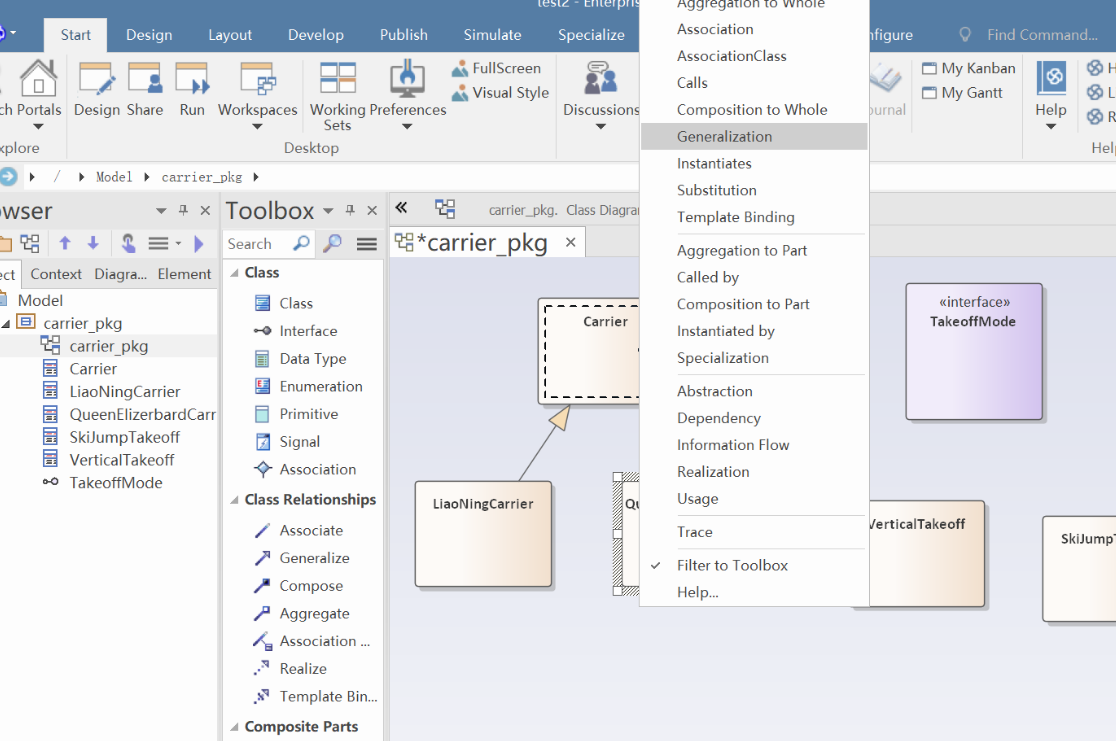Open the Toolbox title dropdown arrow
1116x741 pixels.
click(328, 211)
